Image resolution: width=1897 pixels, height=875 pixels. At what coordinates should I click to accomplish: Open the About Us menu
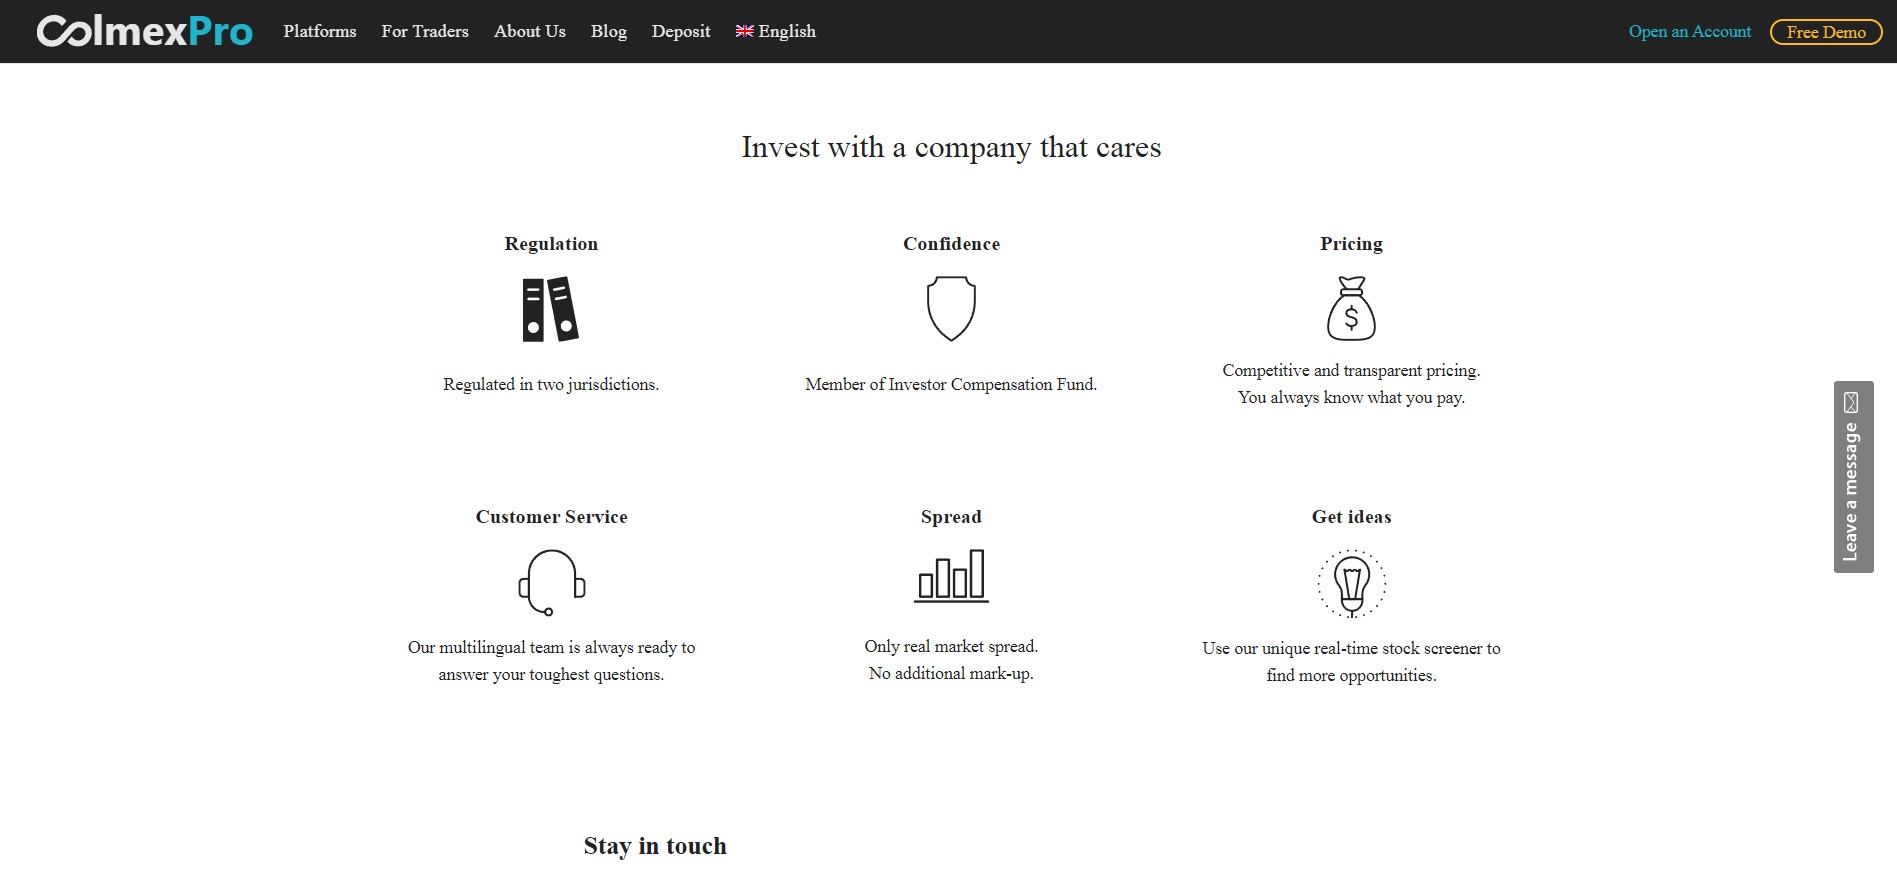[530, 31]
